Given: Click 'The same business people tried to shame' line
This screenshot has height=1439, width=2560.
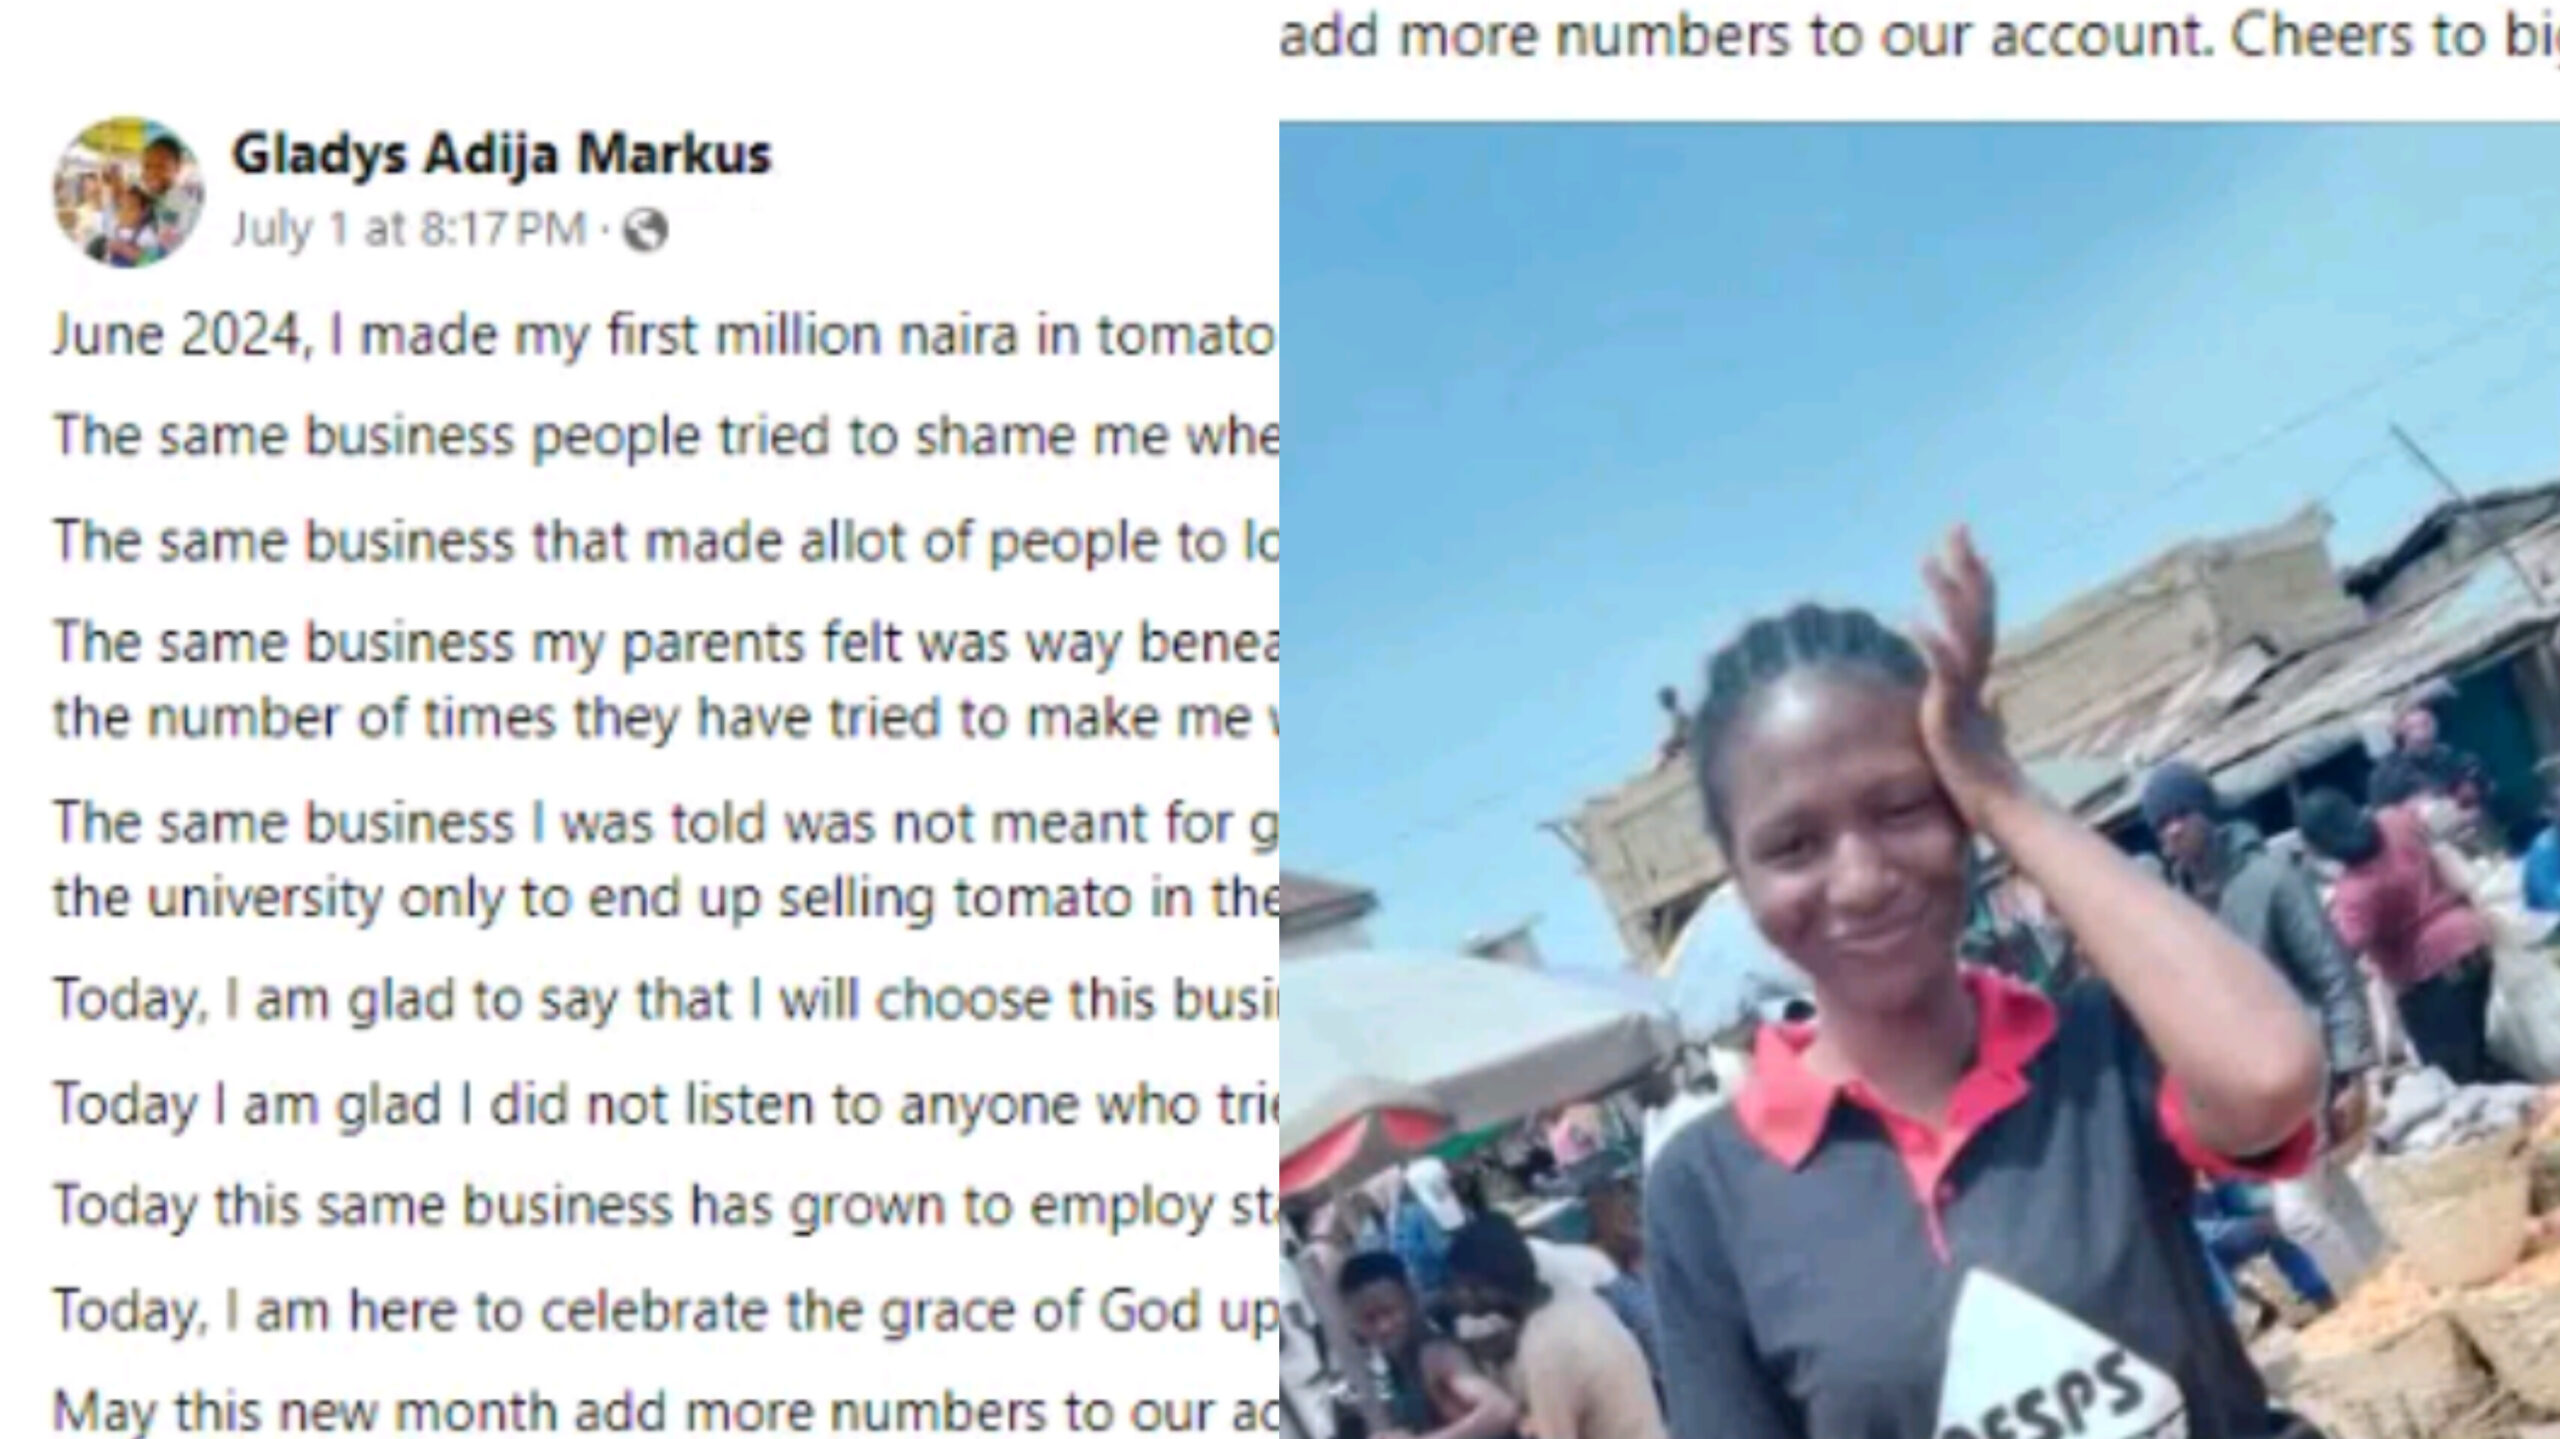Looking at the screenshot, I should click(x=665, y=437).
